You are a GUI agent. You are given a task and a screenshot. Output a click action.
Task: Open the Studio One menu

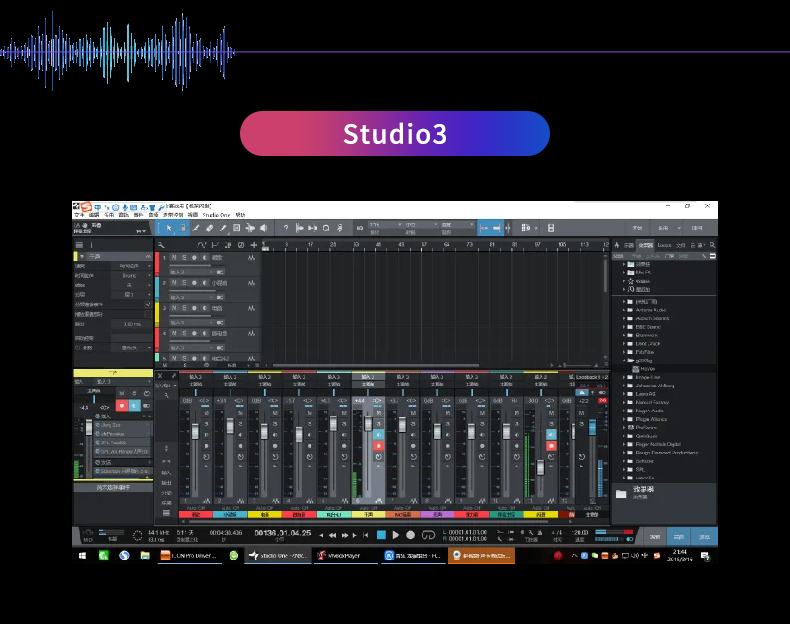tap(216, 215)
